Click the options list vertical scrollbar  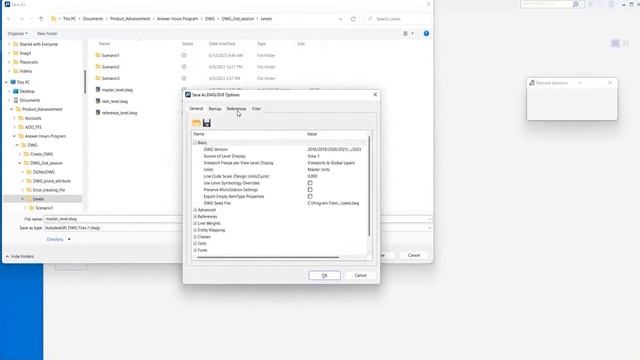[x=369, y=186]
